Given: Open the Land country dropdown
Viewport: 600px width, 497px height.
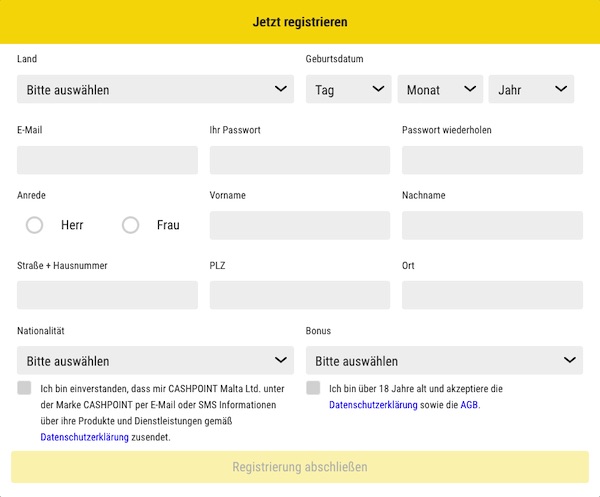Looking at the screenshot, I should pyautogui.click(x=155, y=89).
